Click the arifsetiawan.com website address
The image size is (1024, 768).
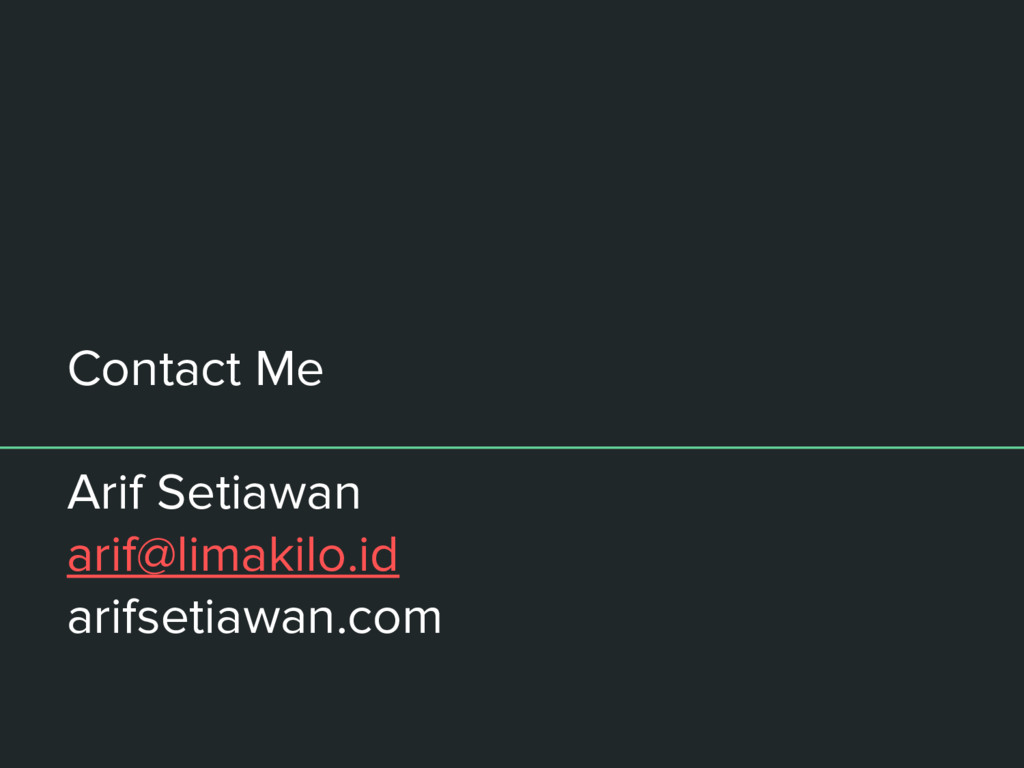click(254, 617)
